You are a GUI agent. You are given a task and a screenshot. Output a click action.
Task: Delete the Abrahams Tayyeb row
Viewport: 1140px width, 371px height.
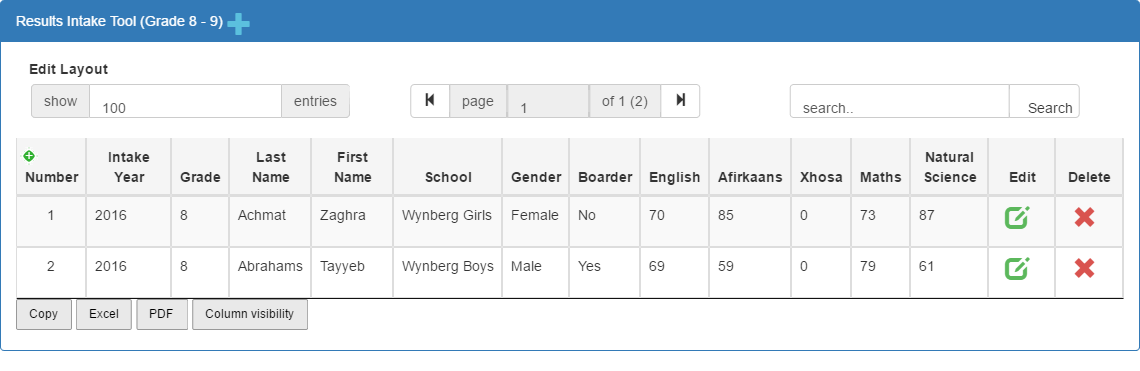click(1084, 268)
